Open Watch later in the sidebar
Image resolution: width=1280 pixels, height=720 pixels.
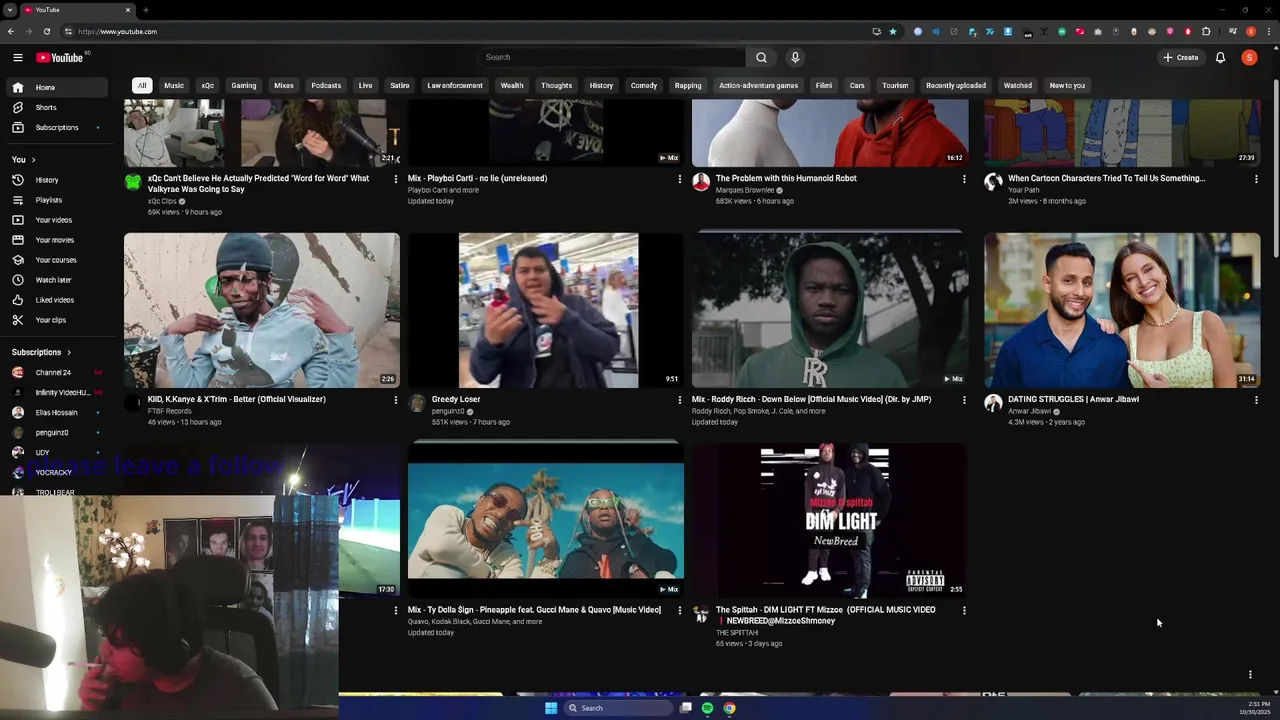coord(58,280)
